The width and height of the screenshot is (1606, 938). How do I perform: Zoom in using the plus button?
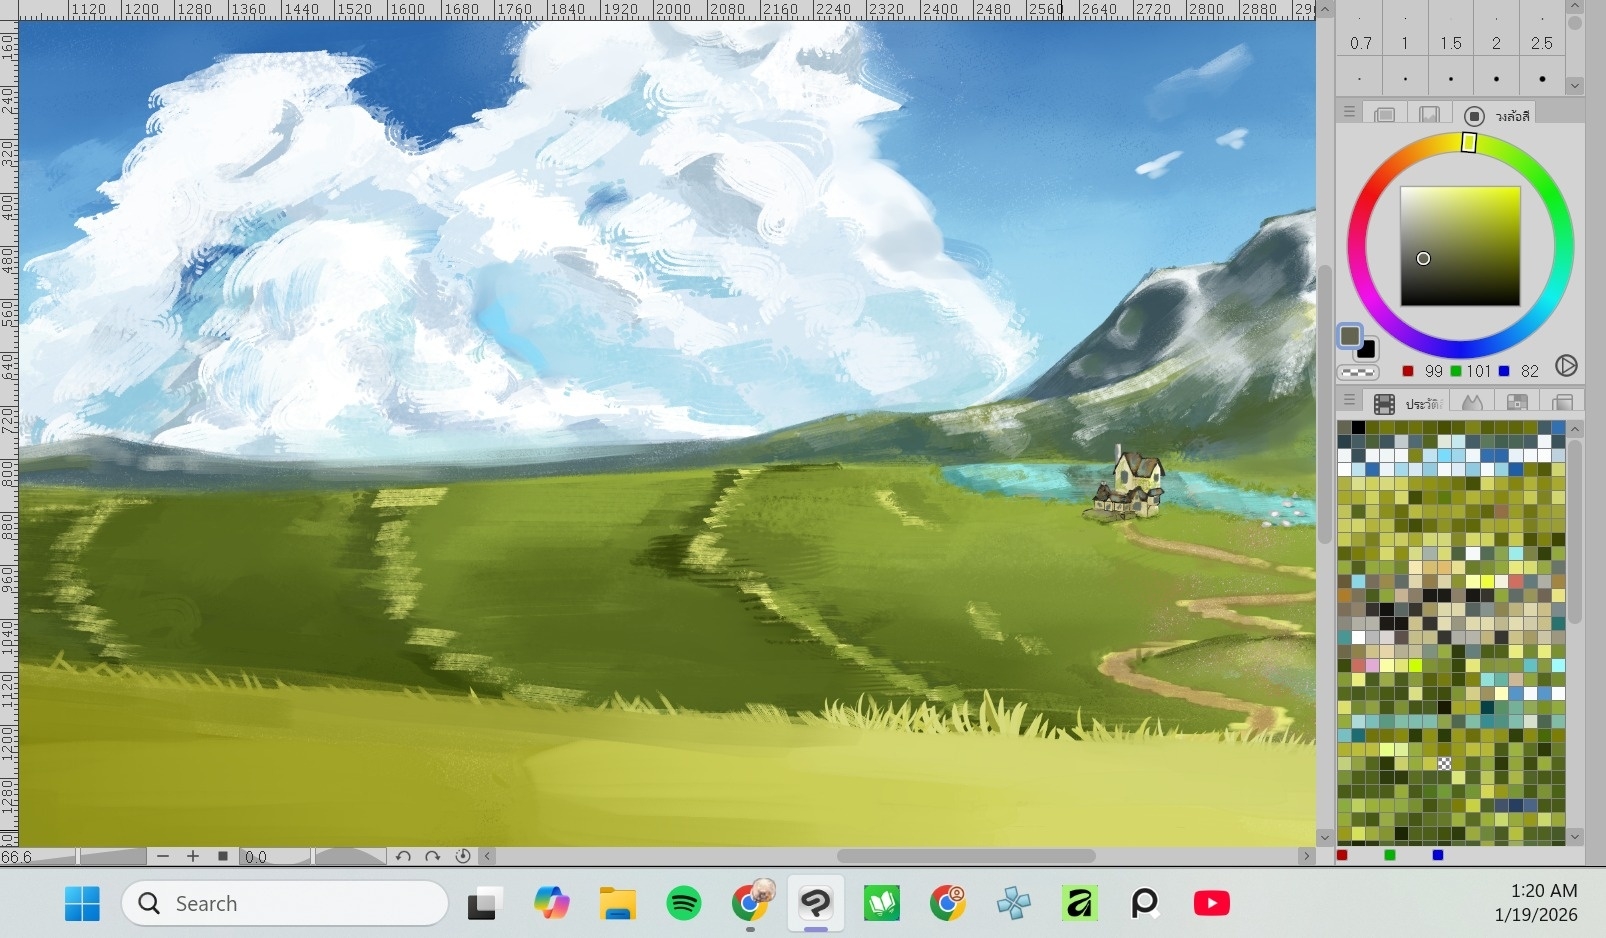point(193,856)
